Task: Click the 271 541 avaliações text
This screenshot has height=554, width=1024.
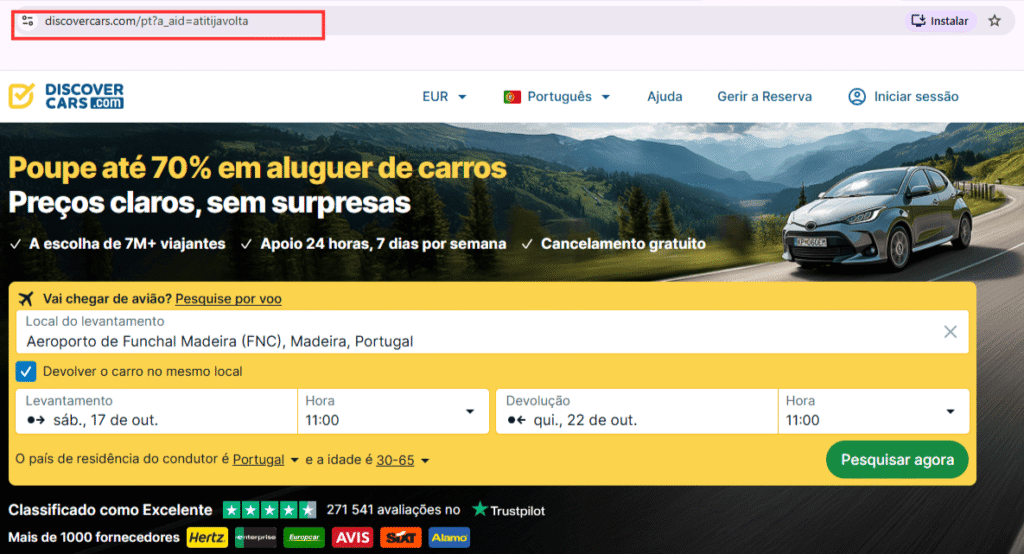Action: (x=393, y=510)
